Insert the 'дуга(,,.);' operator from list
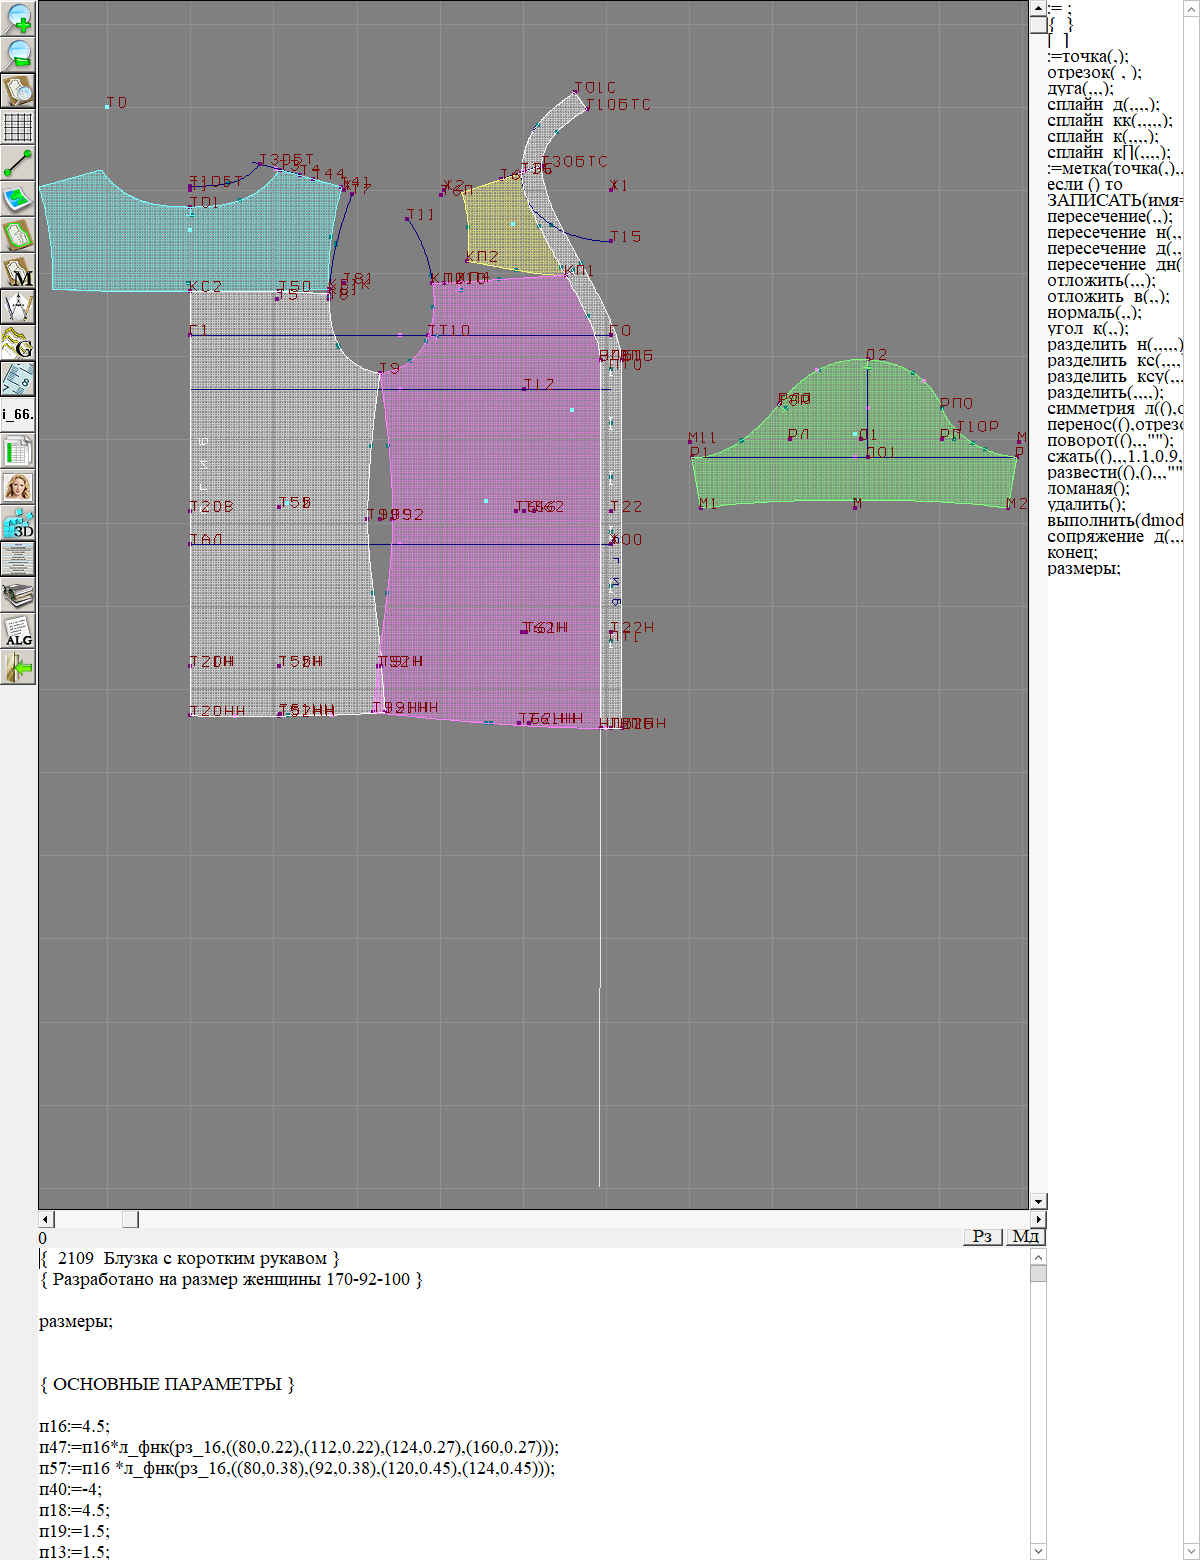1200x1560 pixels. coord(1080,88)
